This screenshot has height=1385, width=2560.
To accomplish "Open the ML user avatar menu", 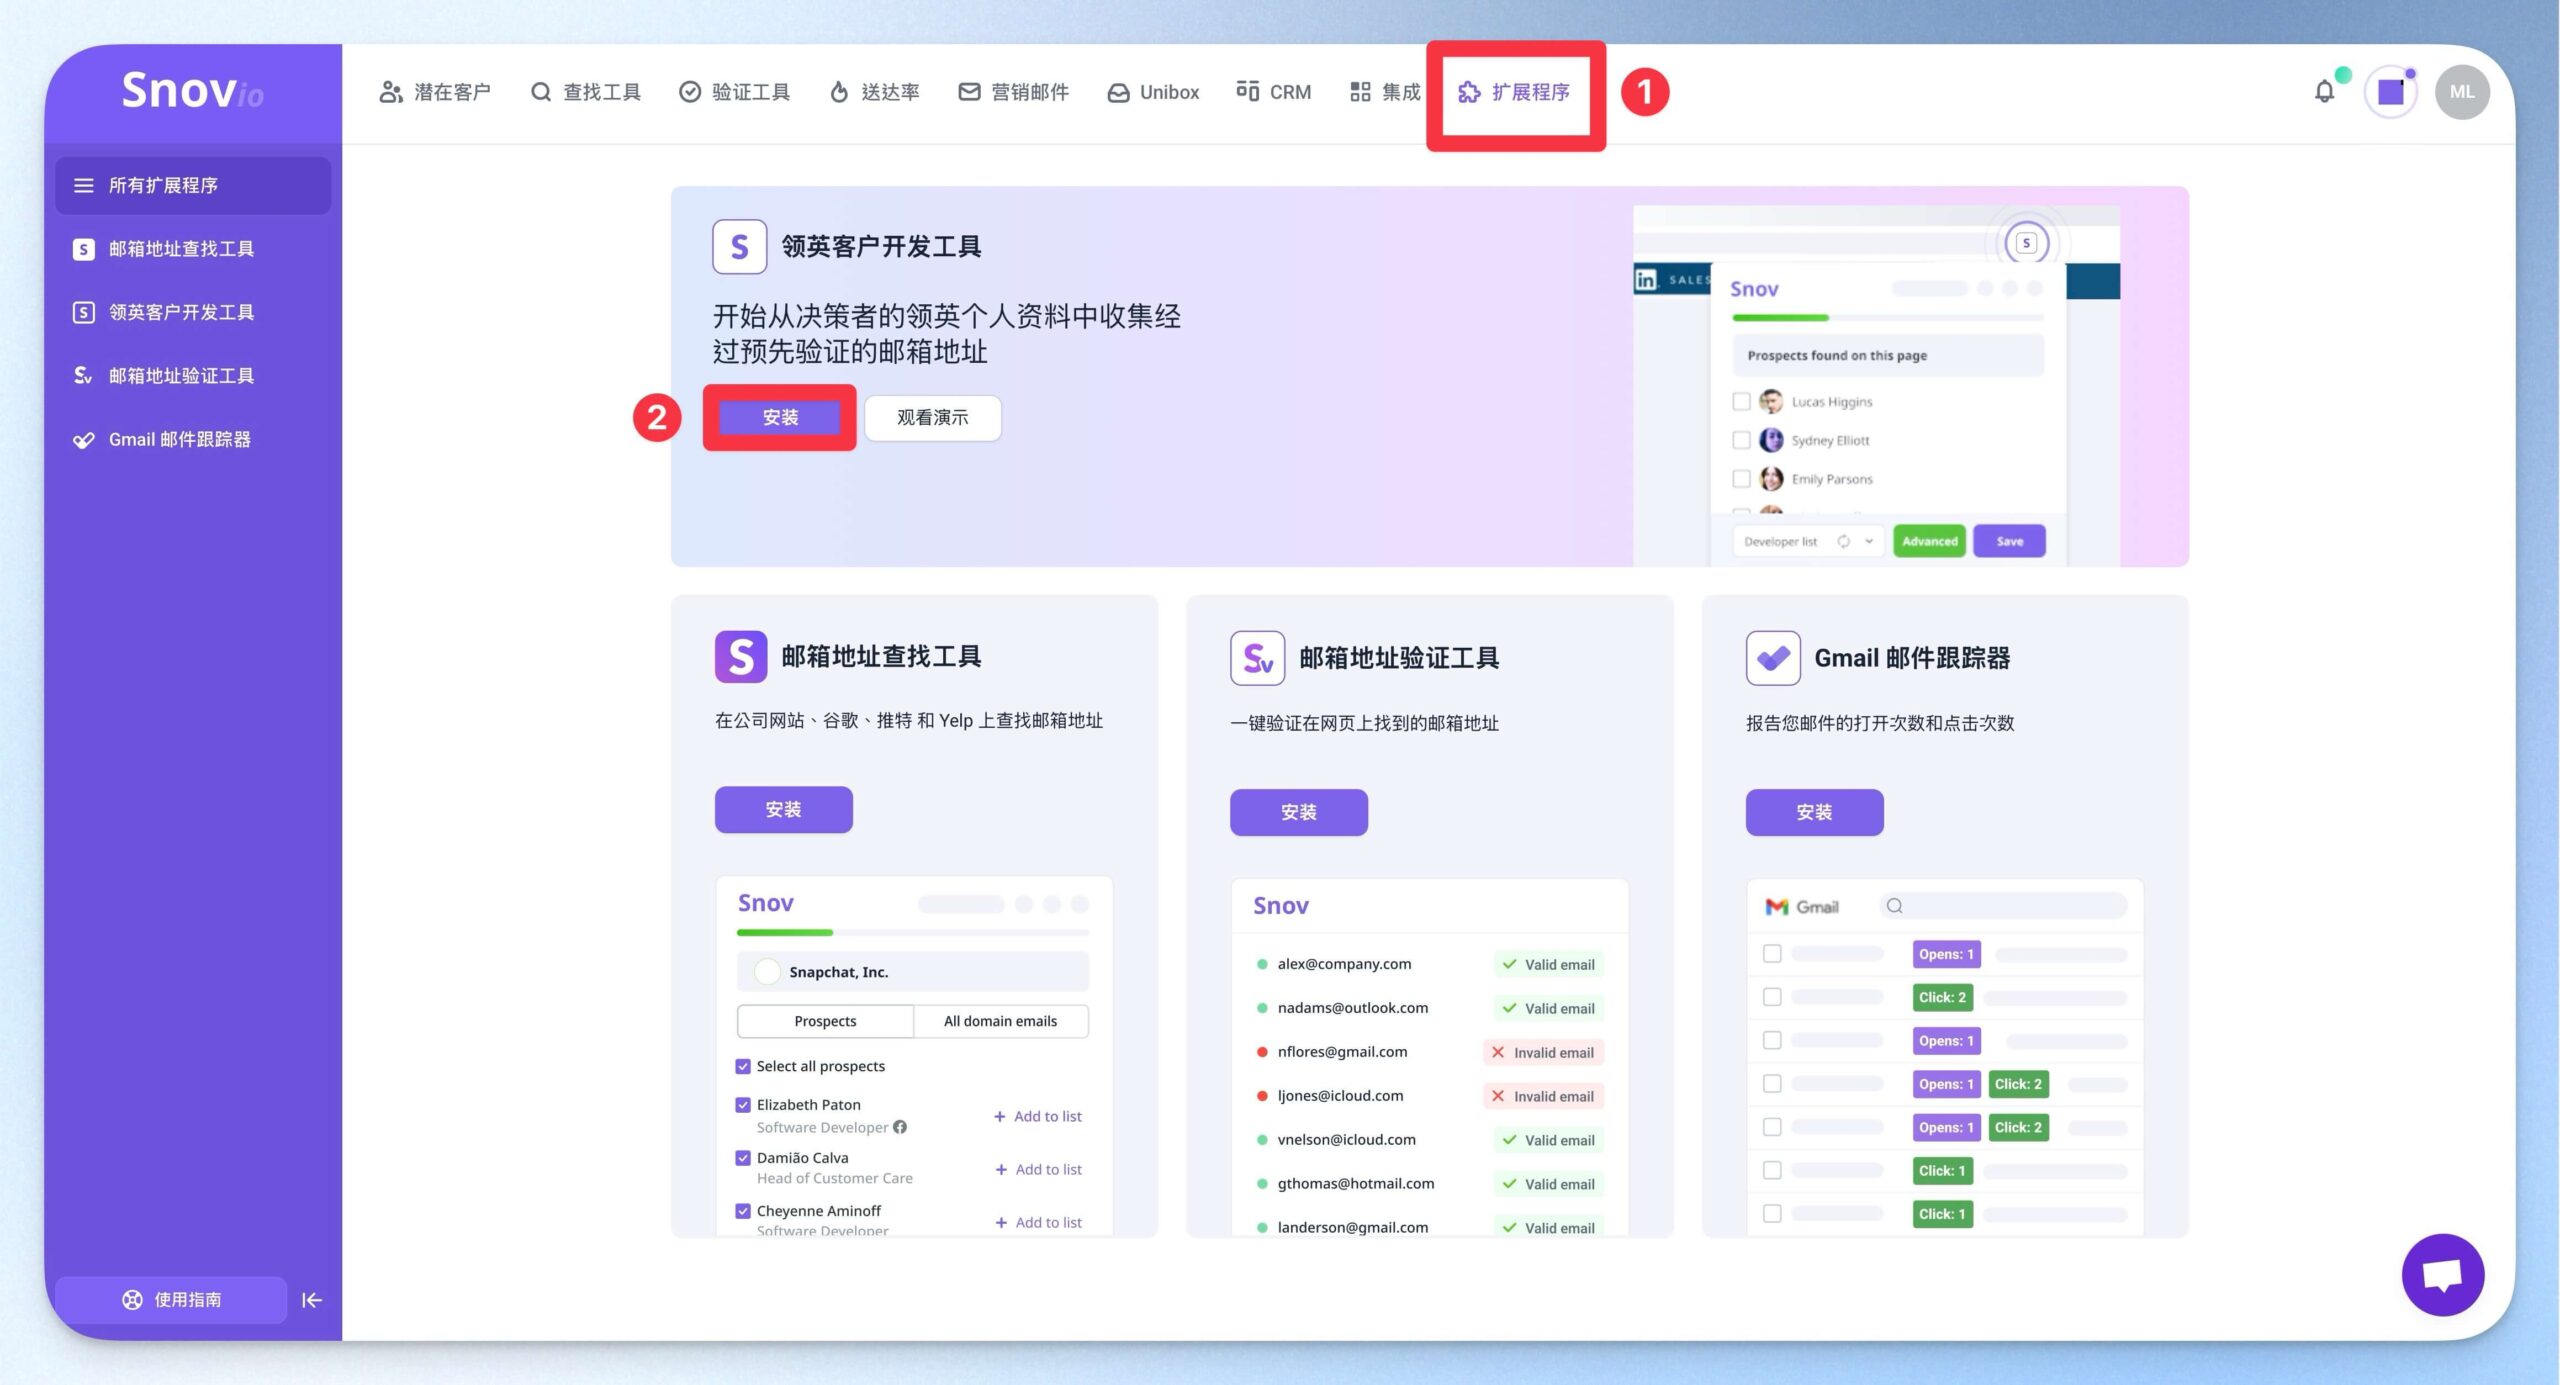I will pos(2461,92).
